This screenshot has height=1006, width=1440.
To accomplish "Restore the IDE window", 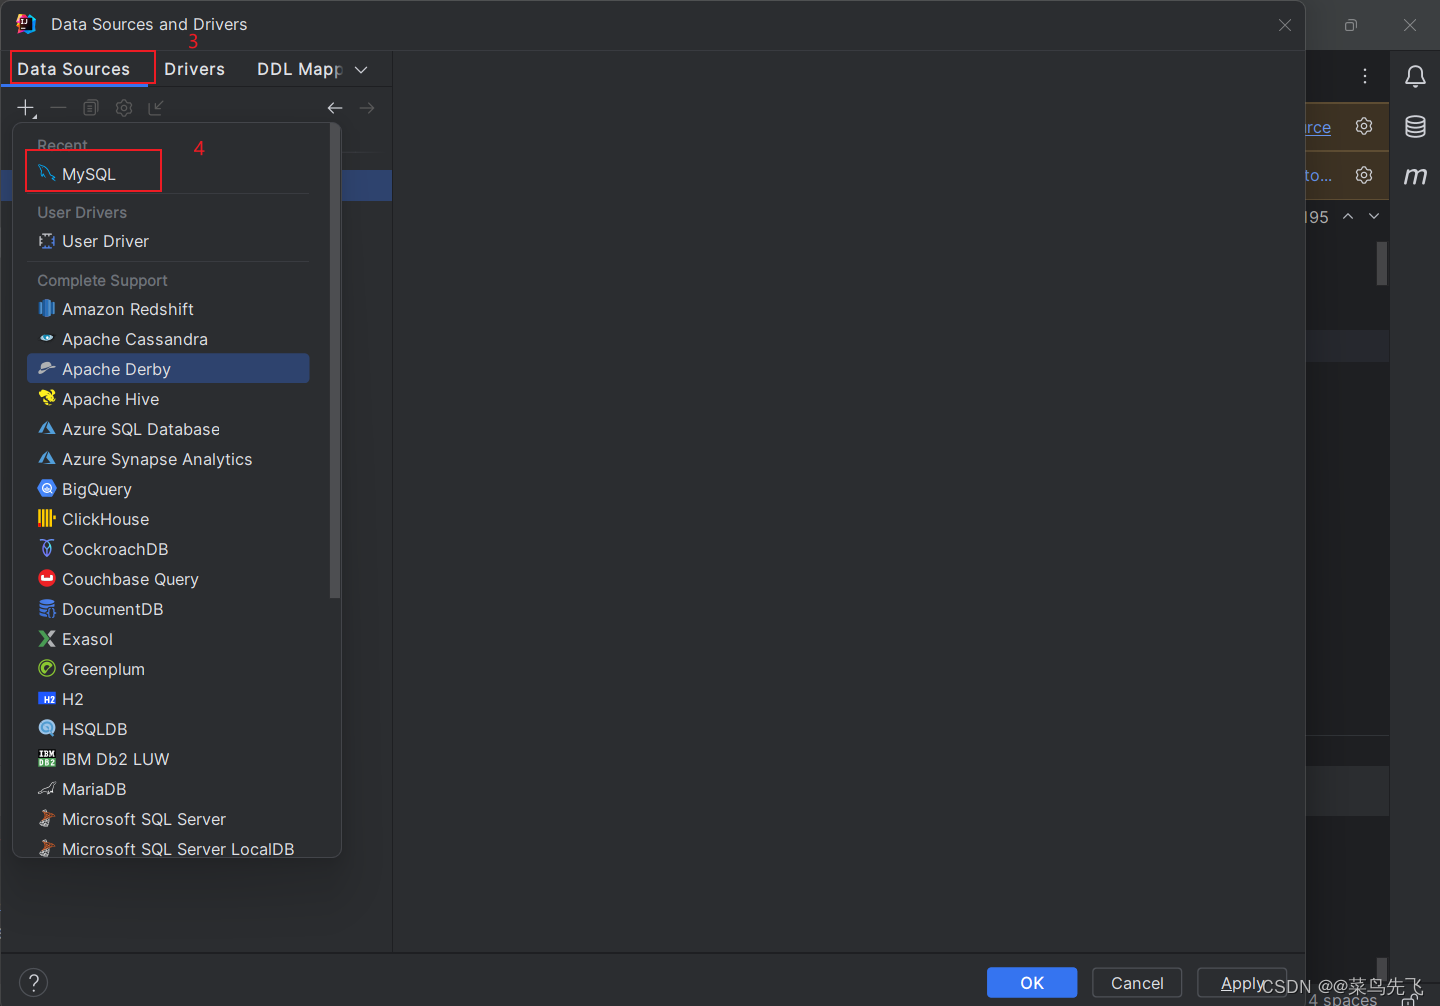I will point(1351,25).
